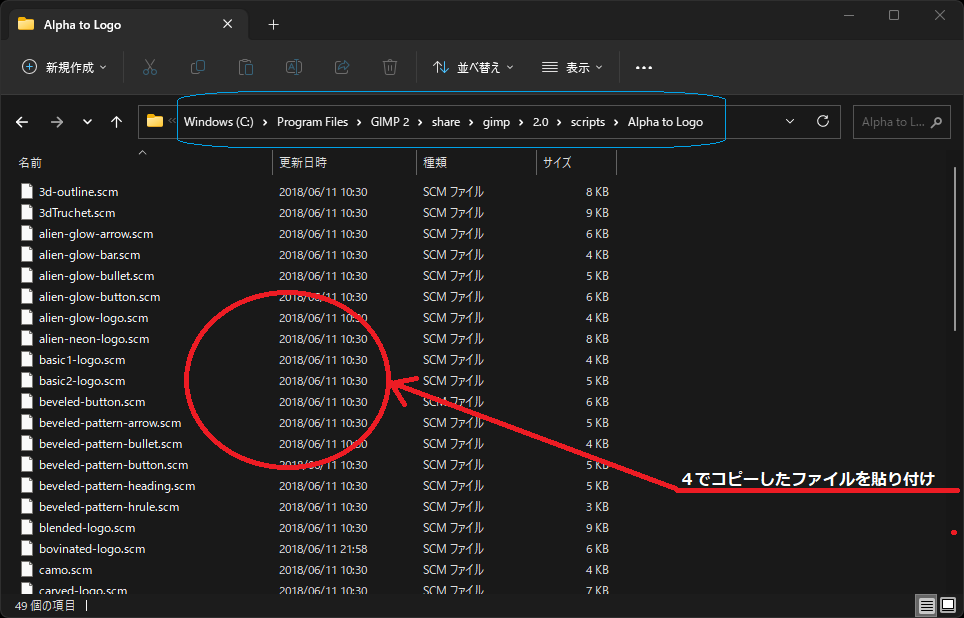Go back with the left arrow

pos(22,122)
